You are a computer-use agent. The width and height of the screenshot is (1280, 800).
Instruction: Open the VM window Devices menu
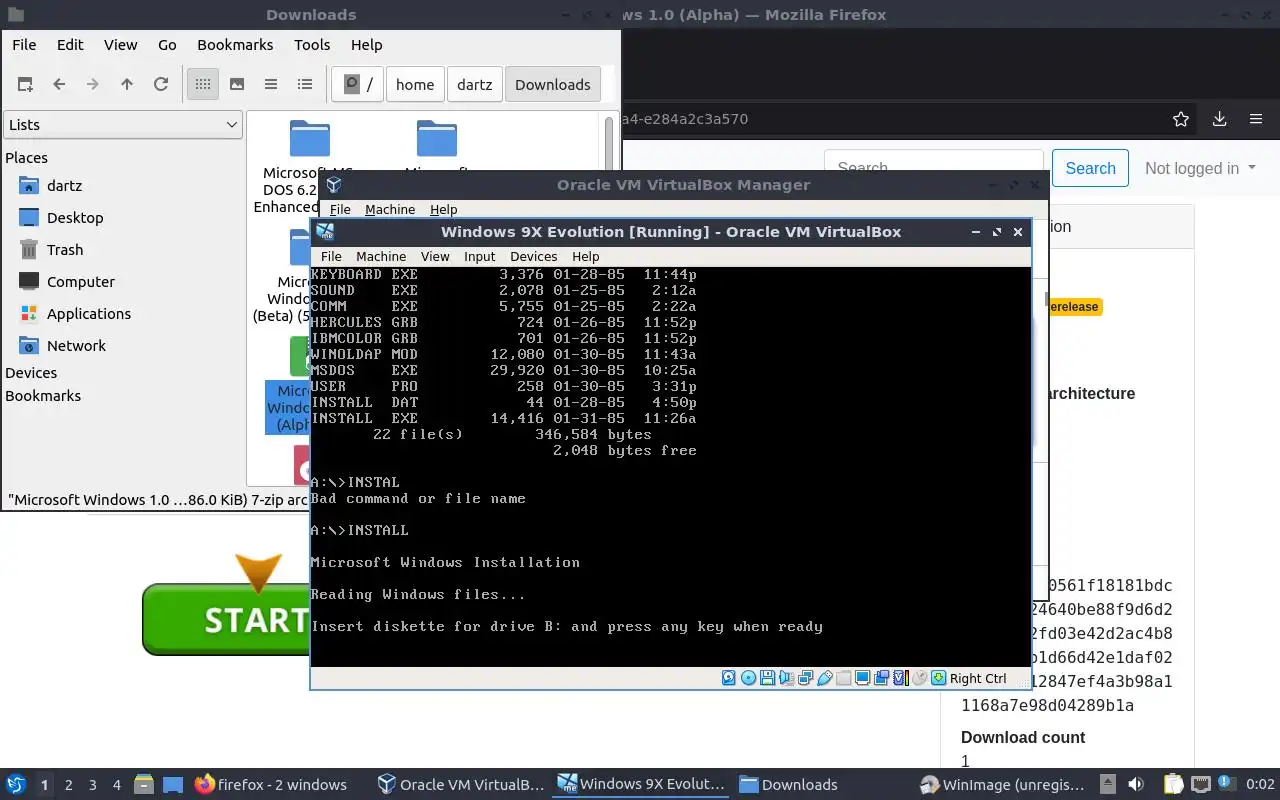tap(533, 256)
